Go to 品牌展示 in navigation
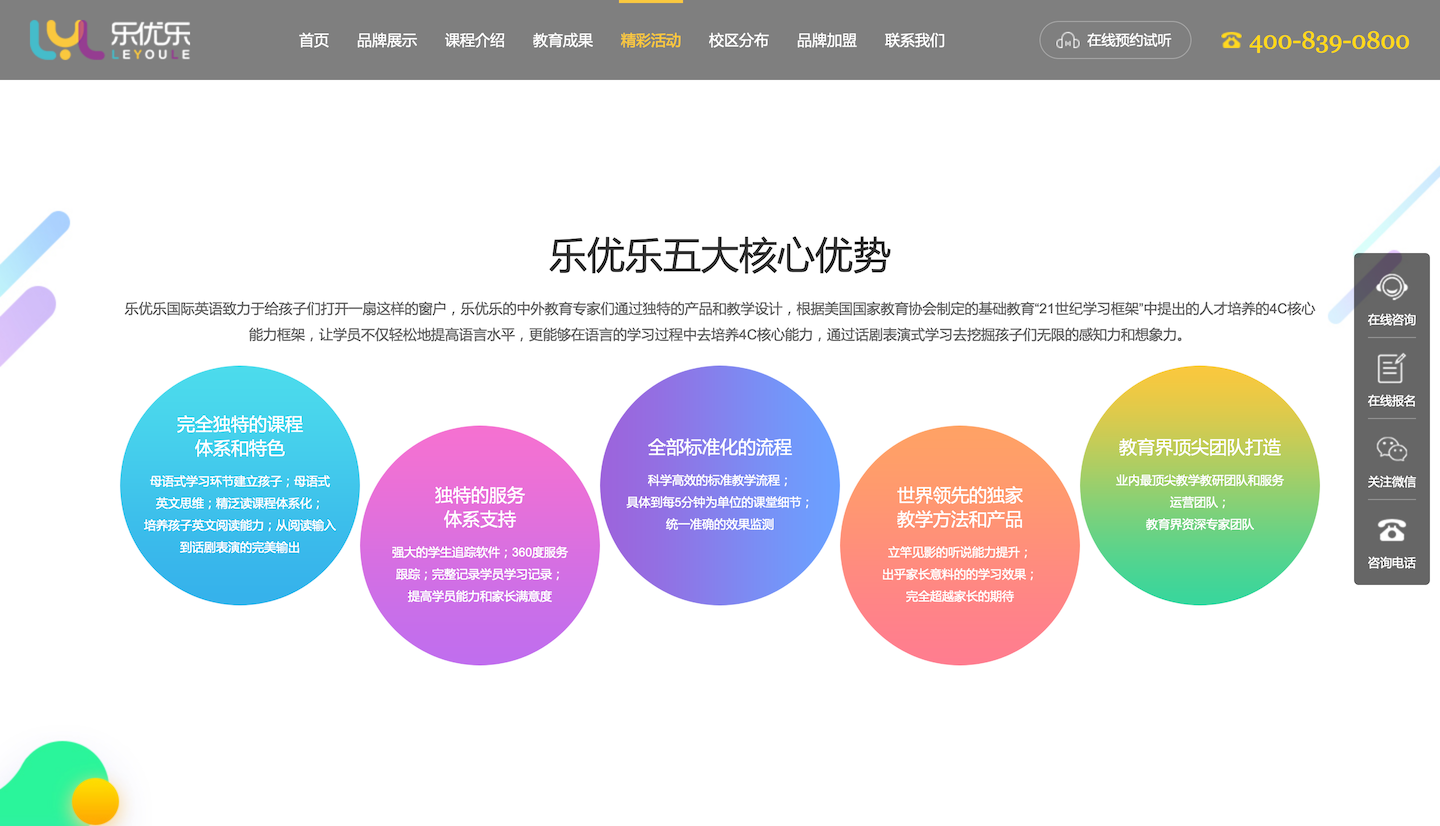1440x826 pixels. tap(387, 41)
